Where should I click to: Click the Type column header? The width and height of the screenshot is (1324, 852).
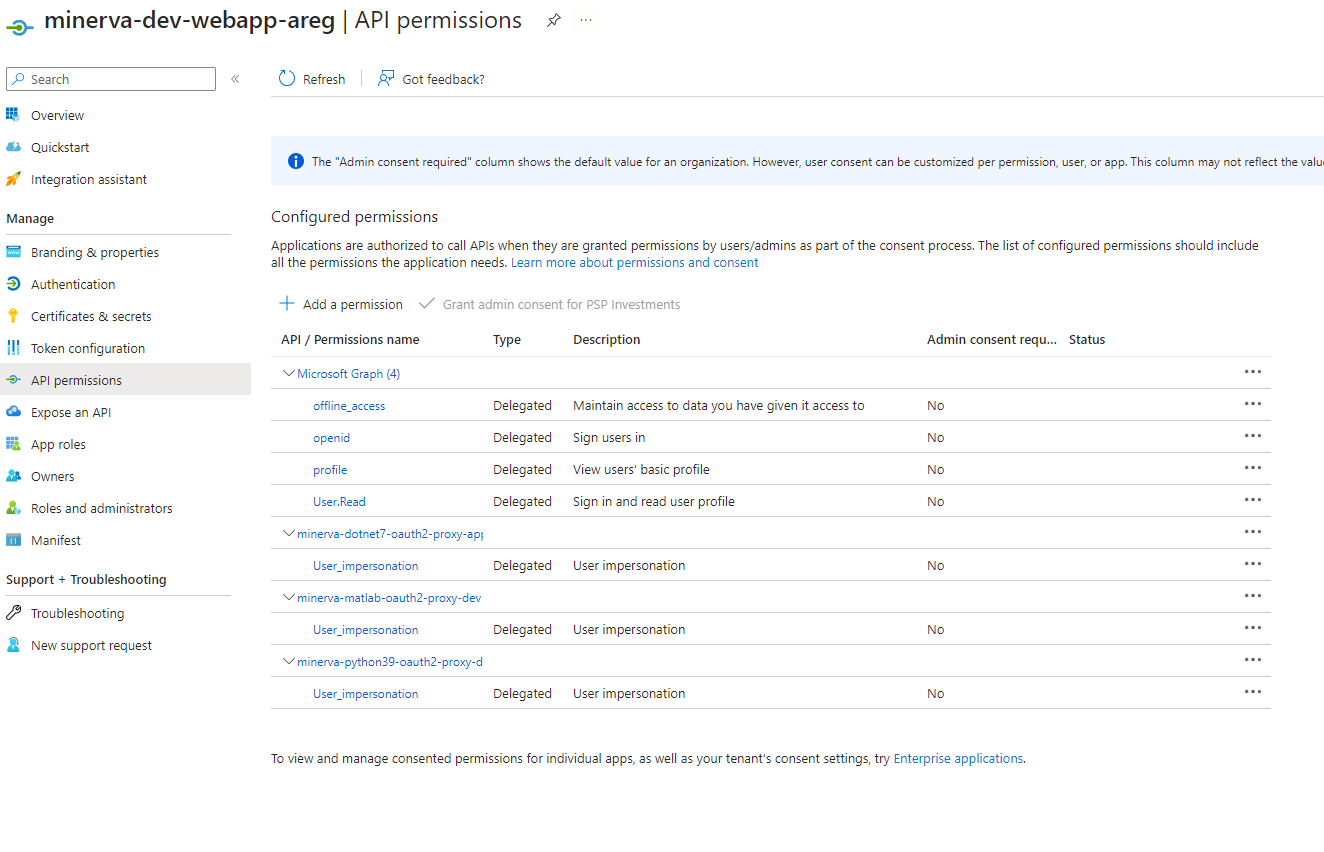[x=507, y=339]
